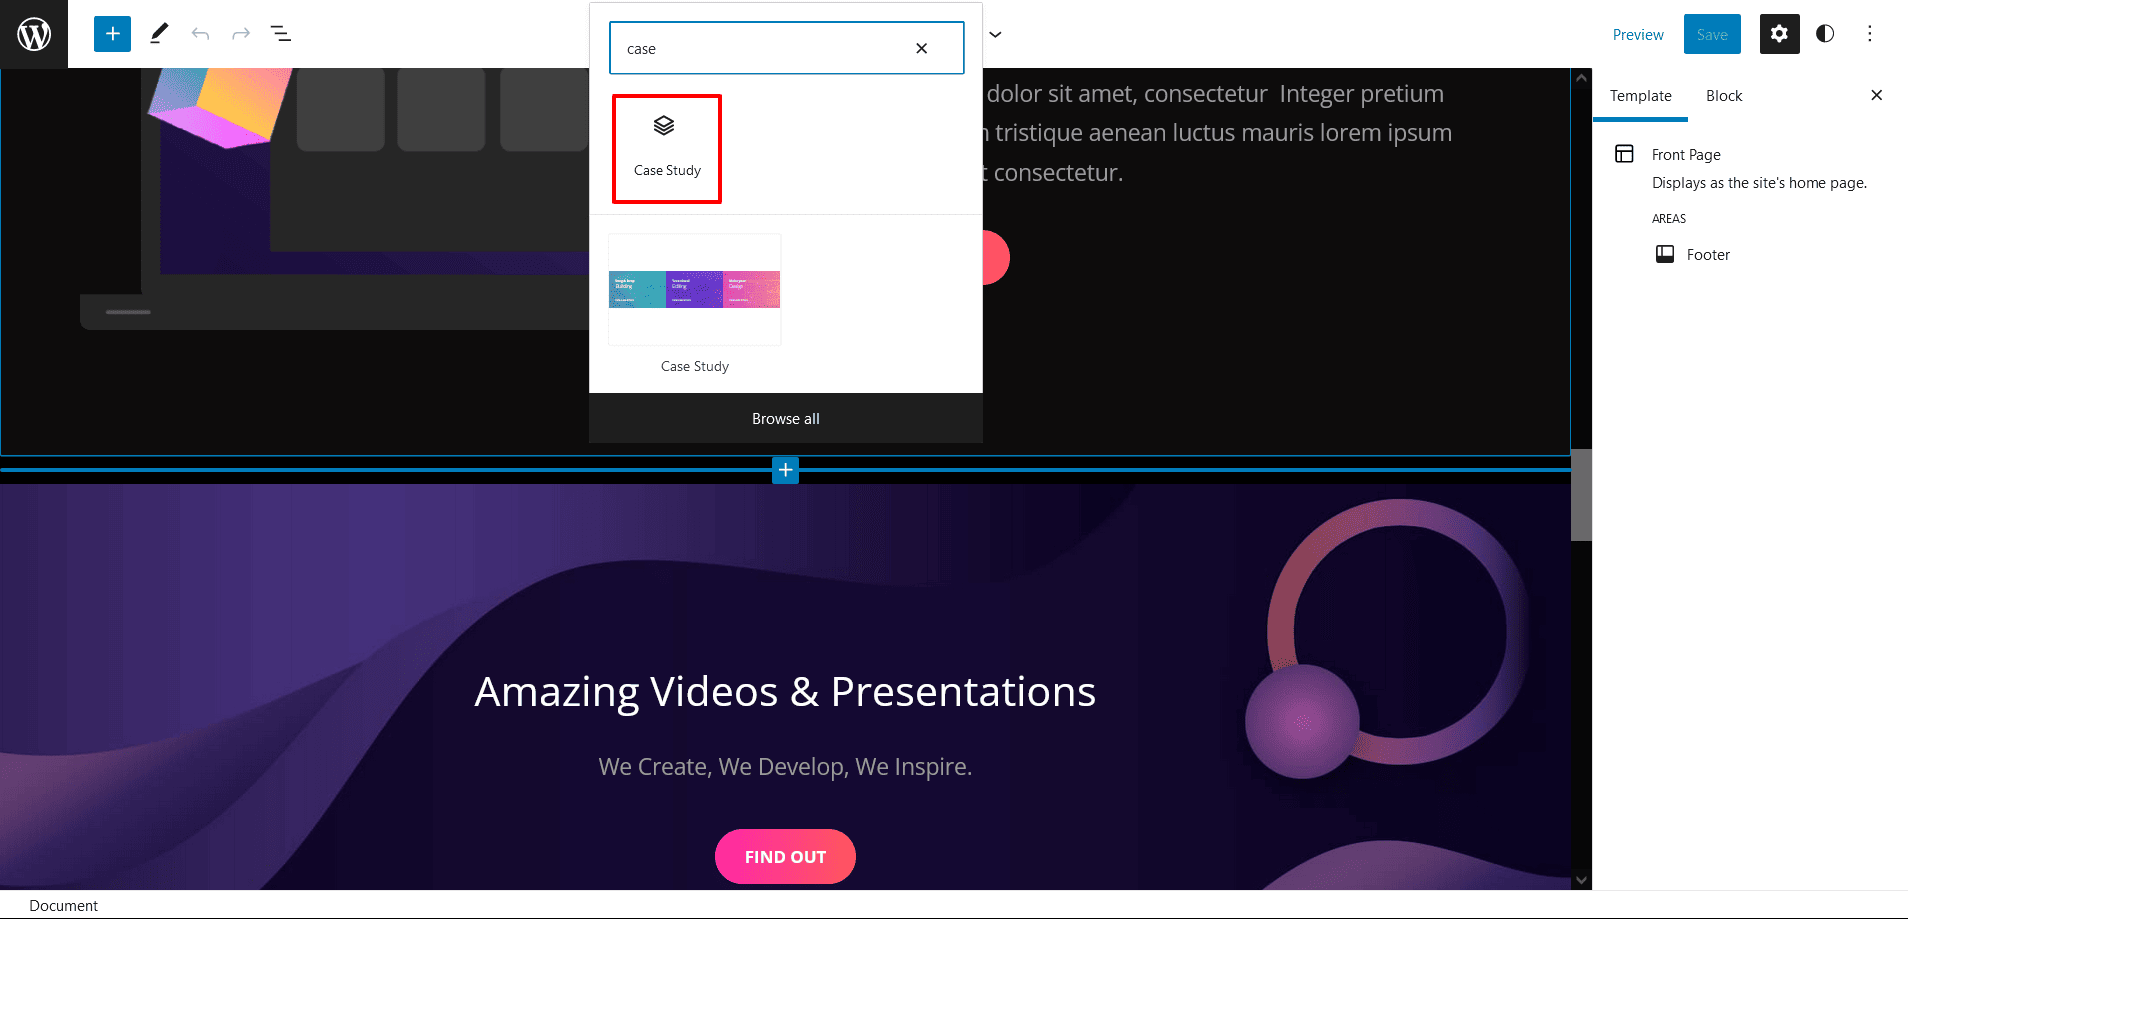Image resolution: width=2131 pixels, height=1033 pixels.
Task: Click the Redo arrow icon
Action: tap(241, 34)
